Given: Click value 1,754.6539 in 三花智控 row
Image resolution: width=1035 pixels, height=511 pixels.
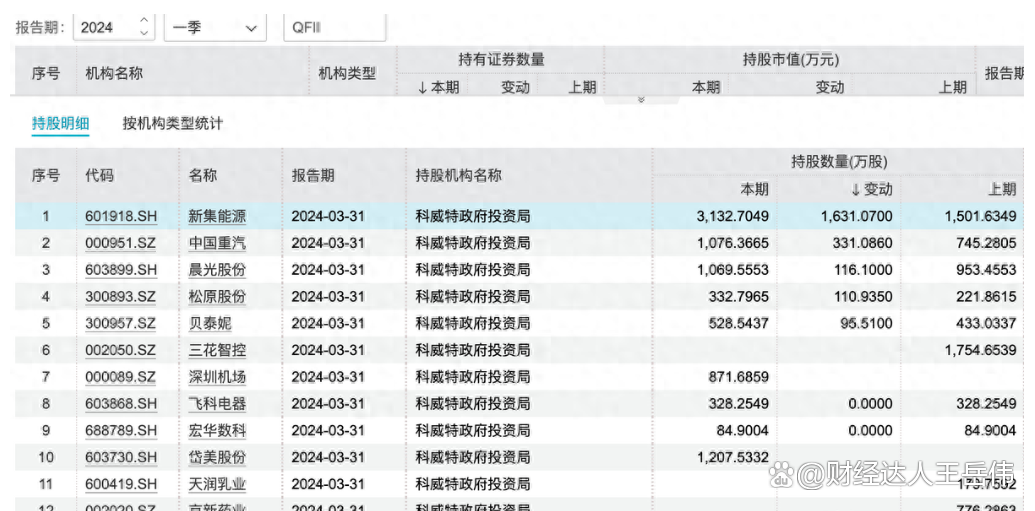Looking at the screenshot, I should tap(980, 350).
